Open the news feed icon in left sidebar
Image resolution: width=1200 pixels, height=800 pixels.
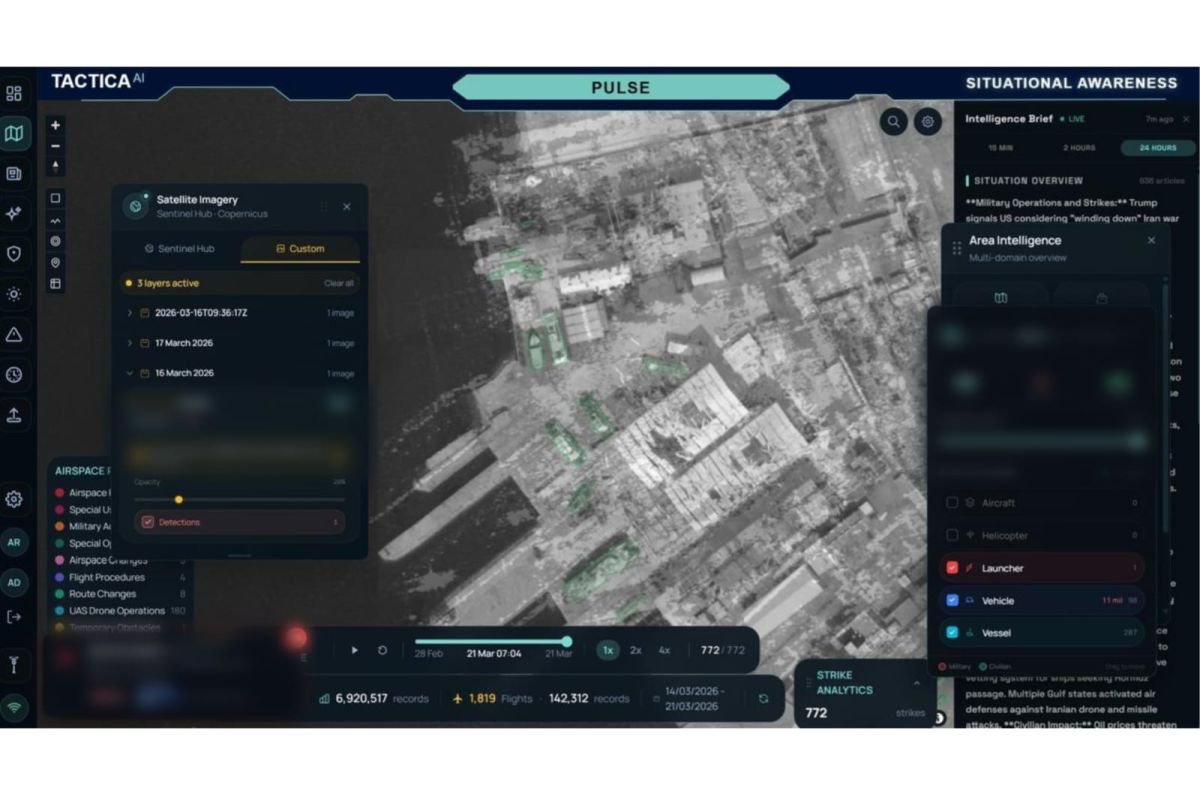[x=14, y=174]
